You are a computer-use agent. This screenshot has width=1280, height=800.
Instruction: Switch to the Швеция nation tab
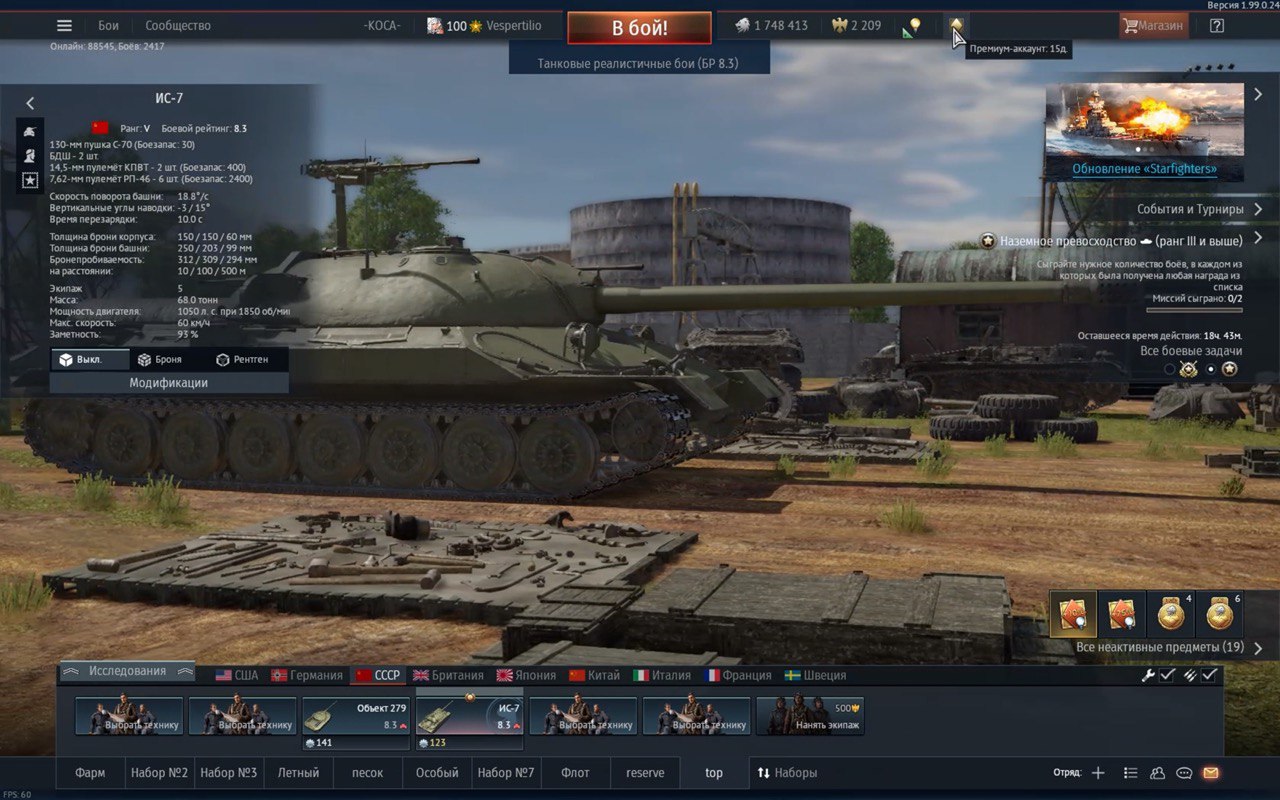(815, 675)
